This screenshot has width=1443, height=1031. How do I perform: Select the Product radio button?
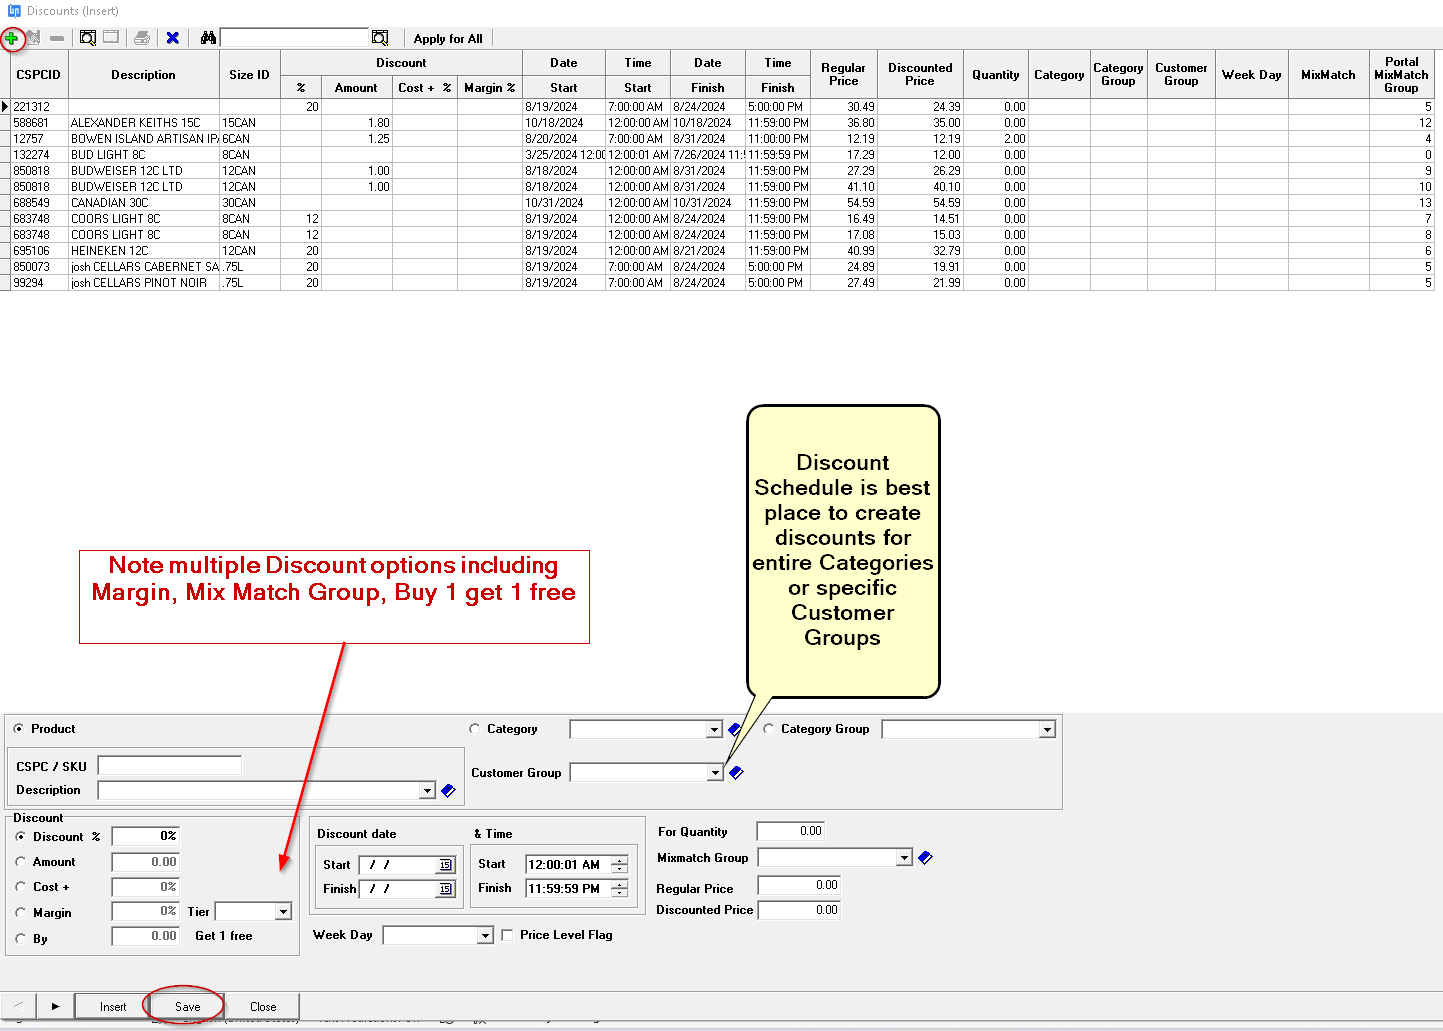coord(19,729)
